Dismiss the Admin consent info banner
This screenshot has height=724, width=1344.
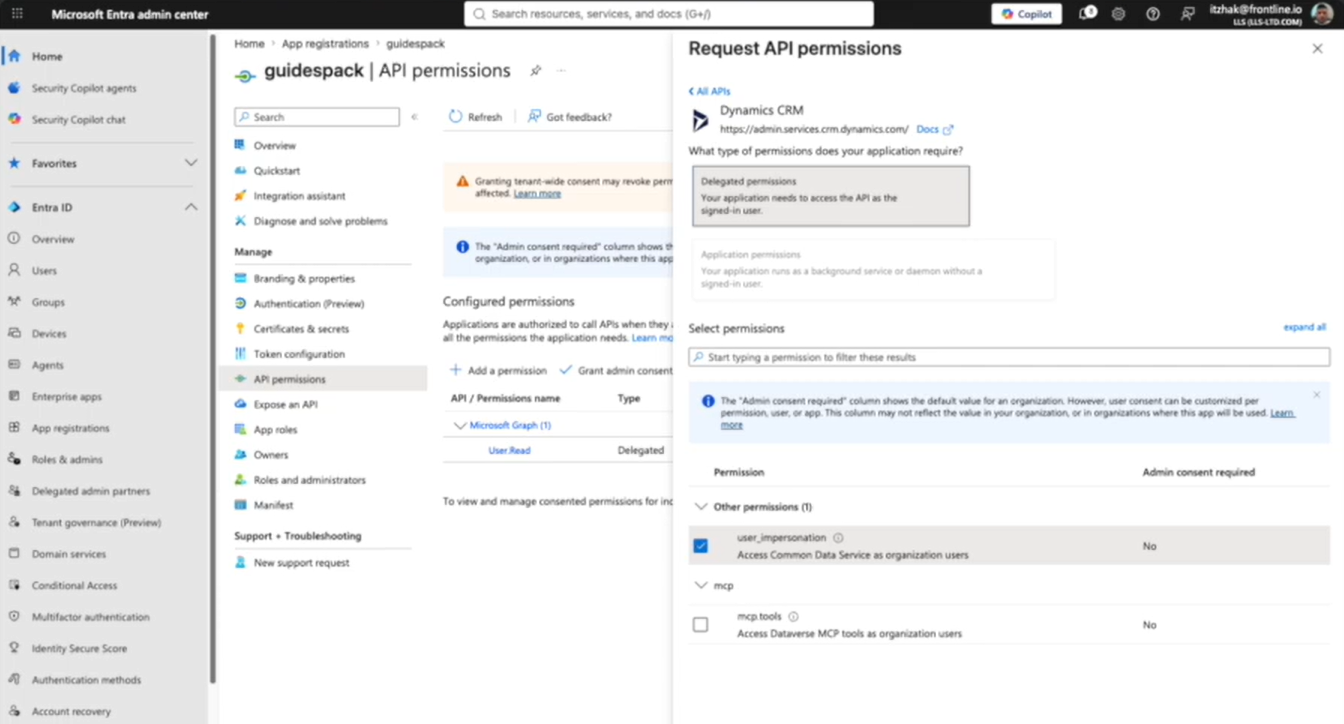coord(1316,395)
